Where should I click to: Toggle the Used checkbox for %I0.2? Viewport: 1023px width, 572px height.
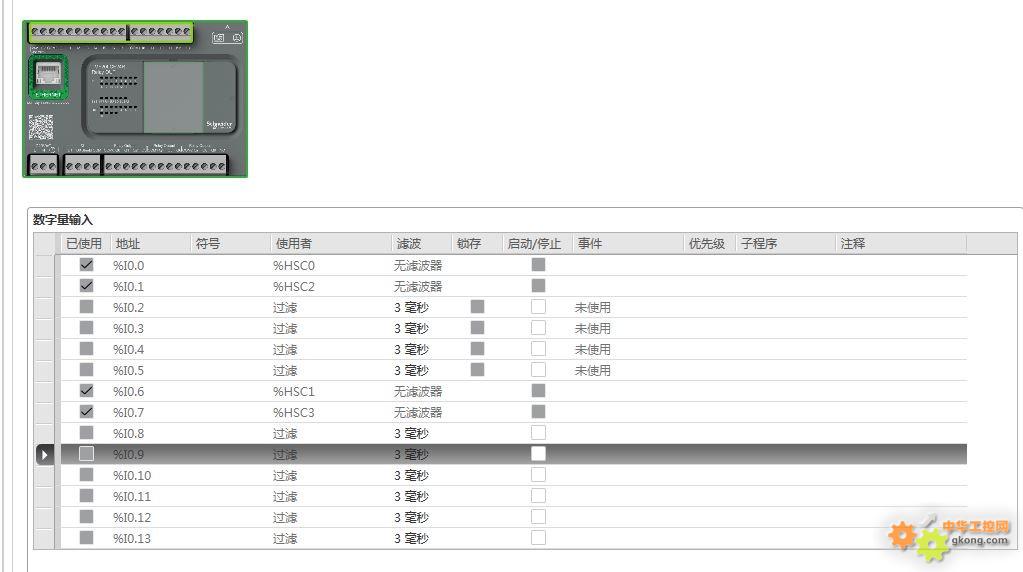86,307
